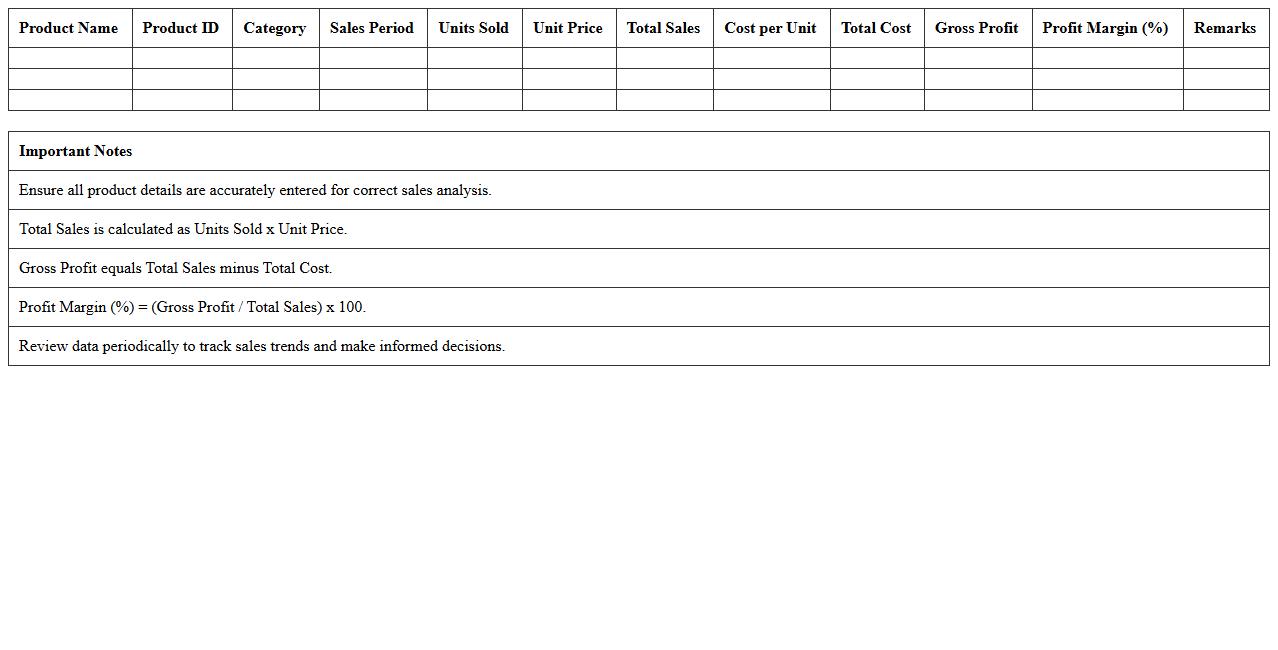Viewport: 1278px width, 650px height.
Task: Select the Remarks column header
Action: tap(1225, 28)
